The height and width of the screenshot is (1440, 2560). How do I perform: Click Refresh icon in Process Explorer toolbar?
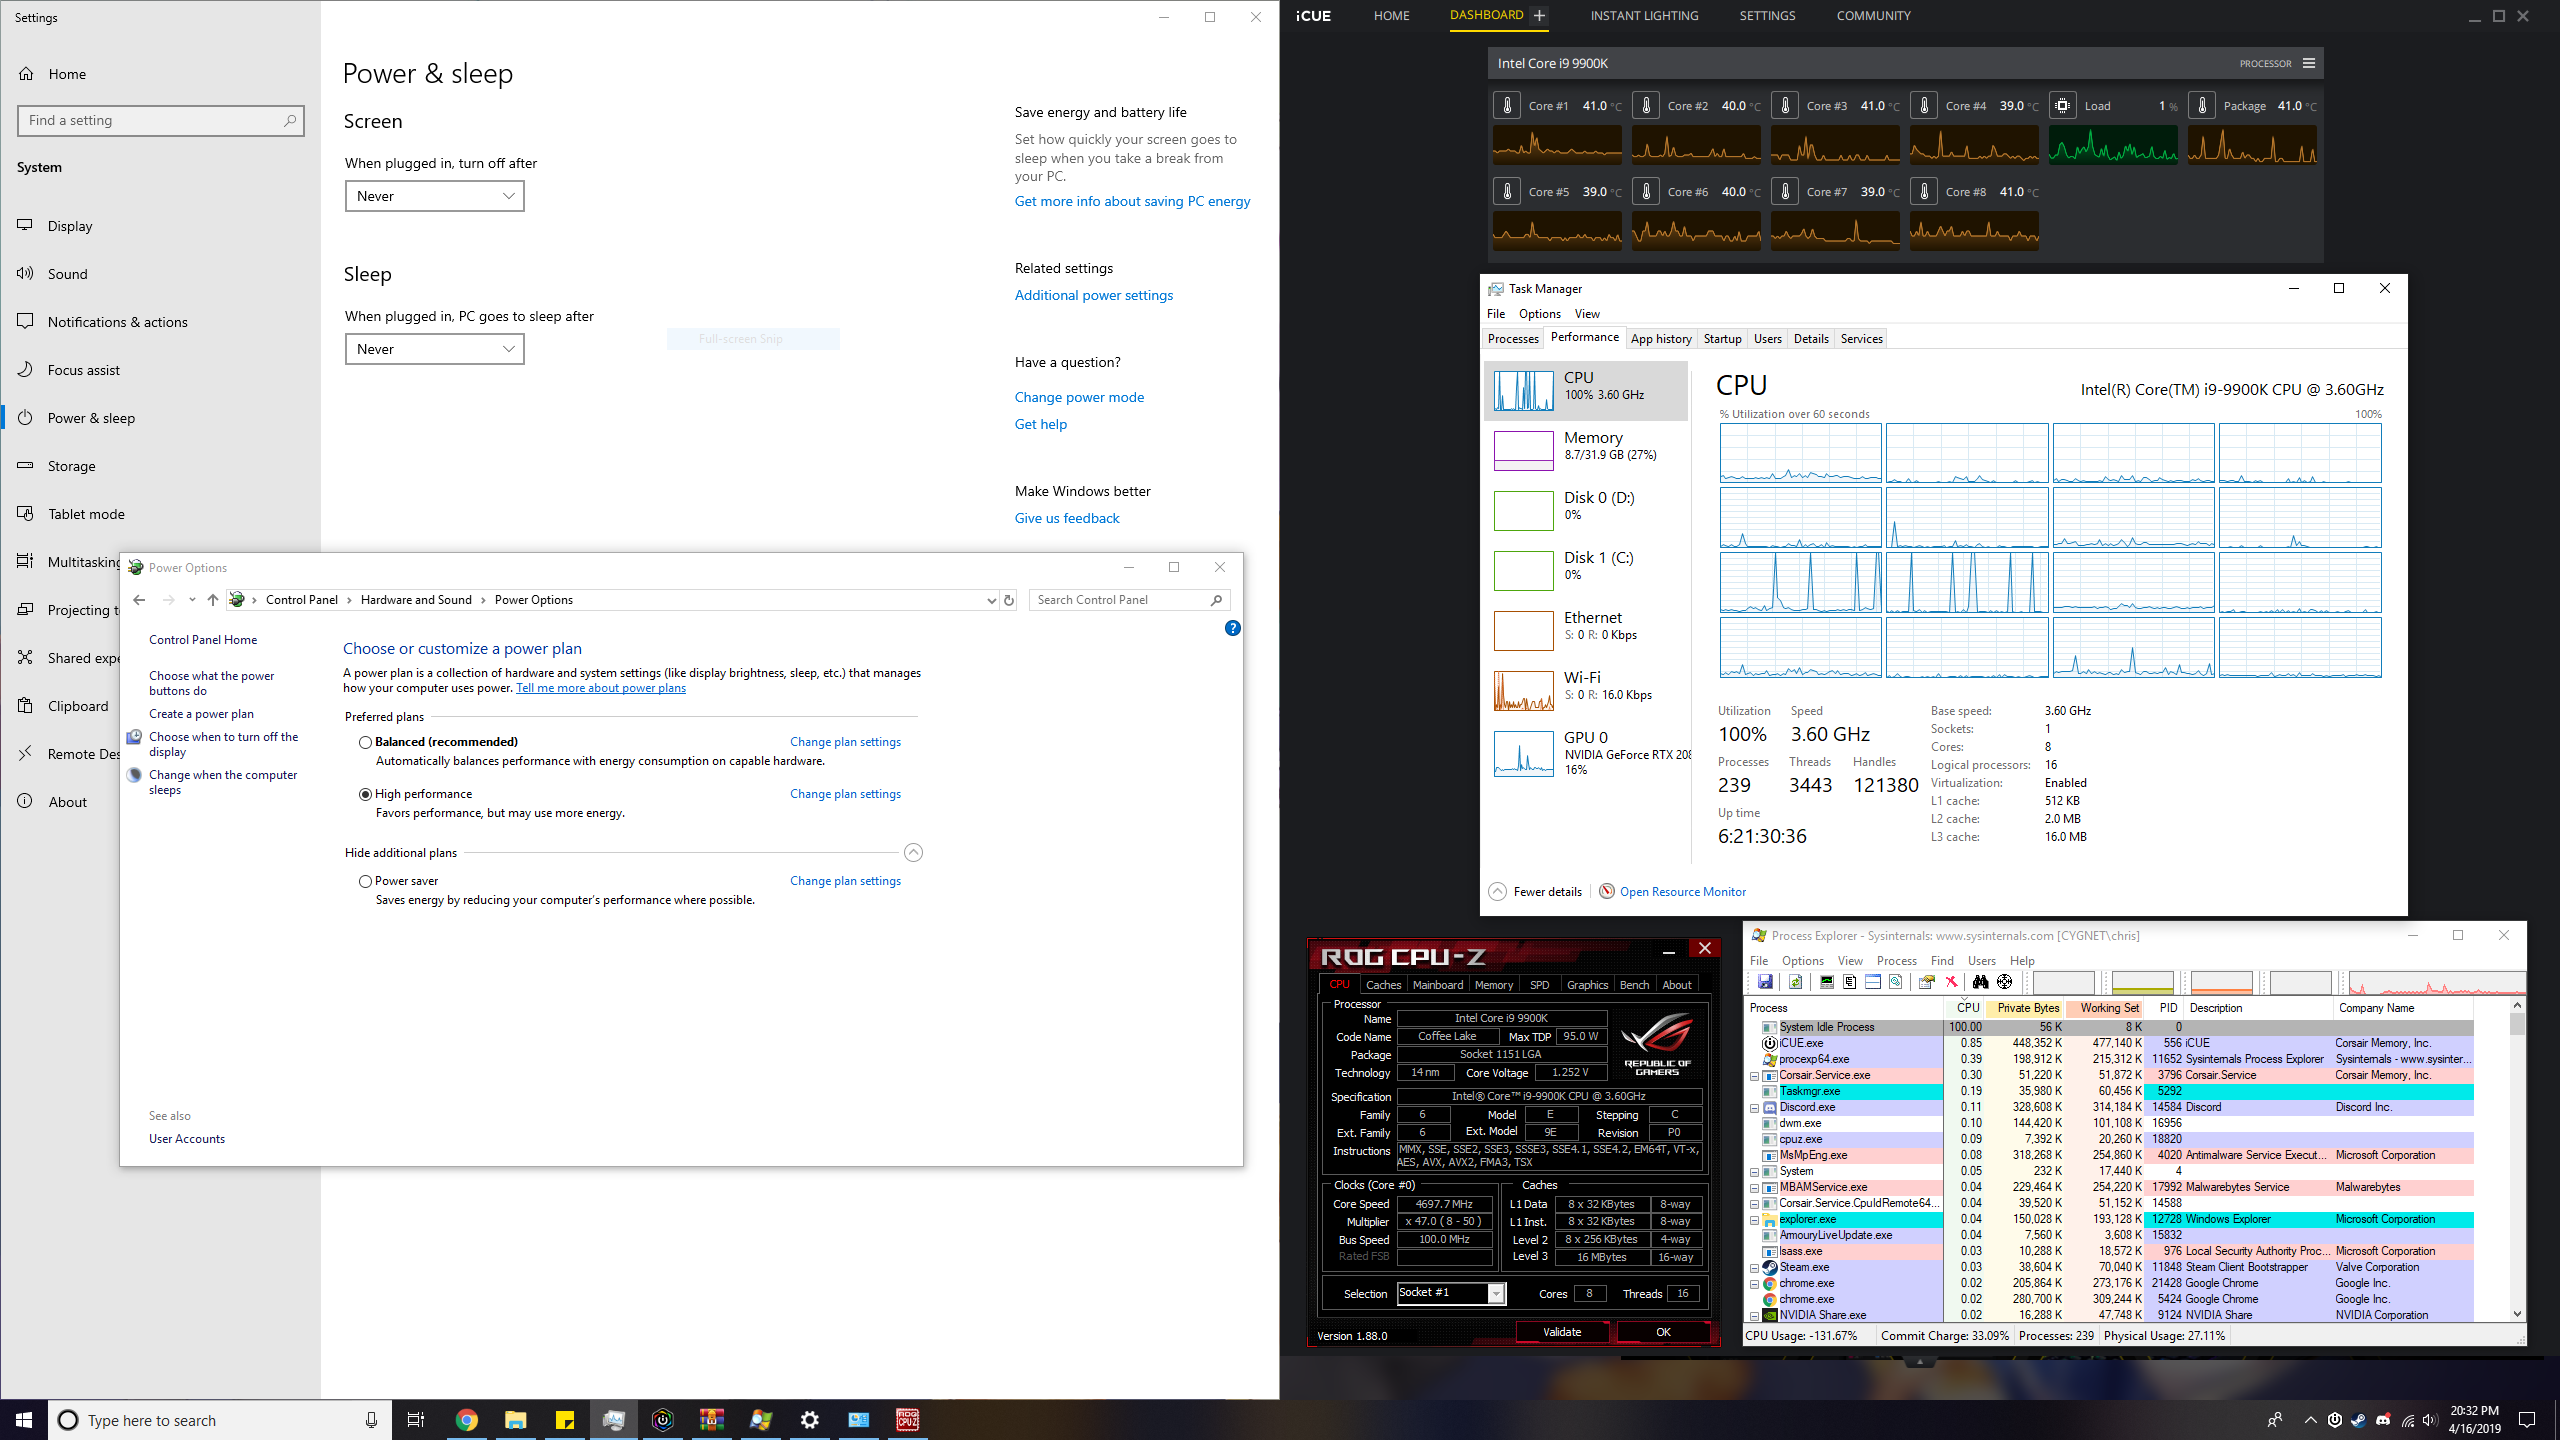pos(1795,982)
